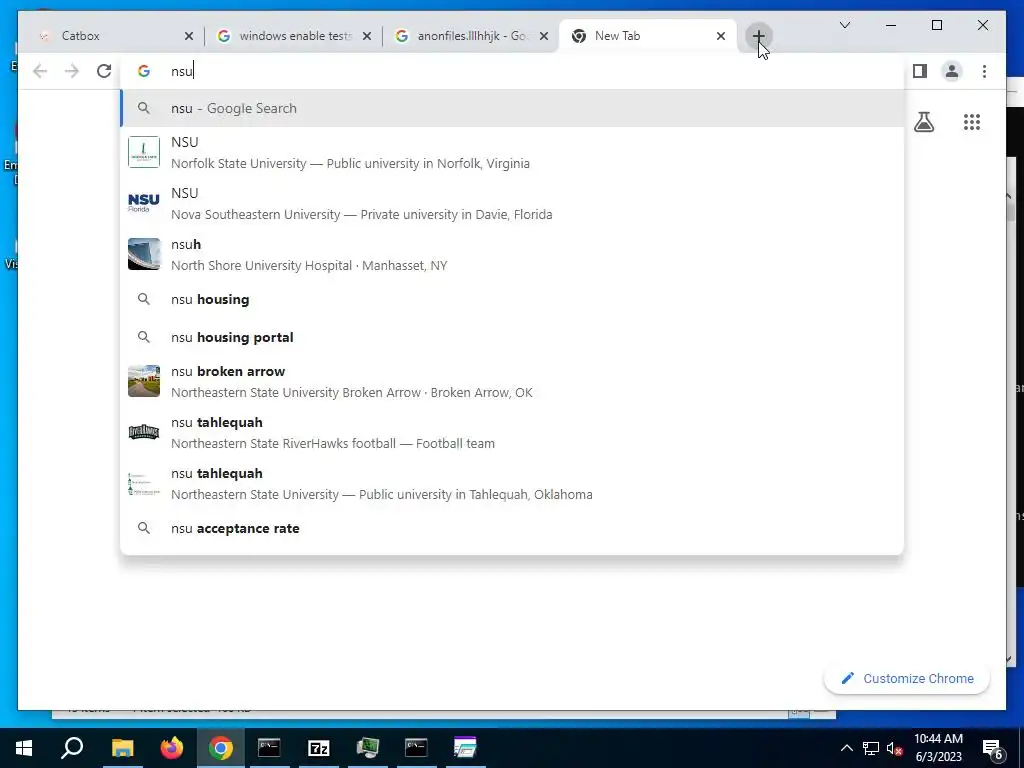Click RiverHawks logo thumbnail

point(144,432)
